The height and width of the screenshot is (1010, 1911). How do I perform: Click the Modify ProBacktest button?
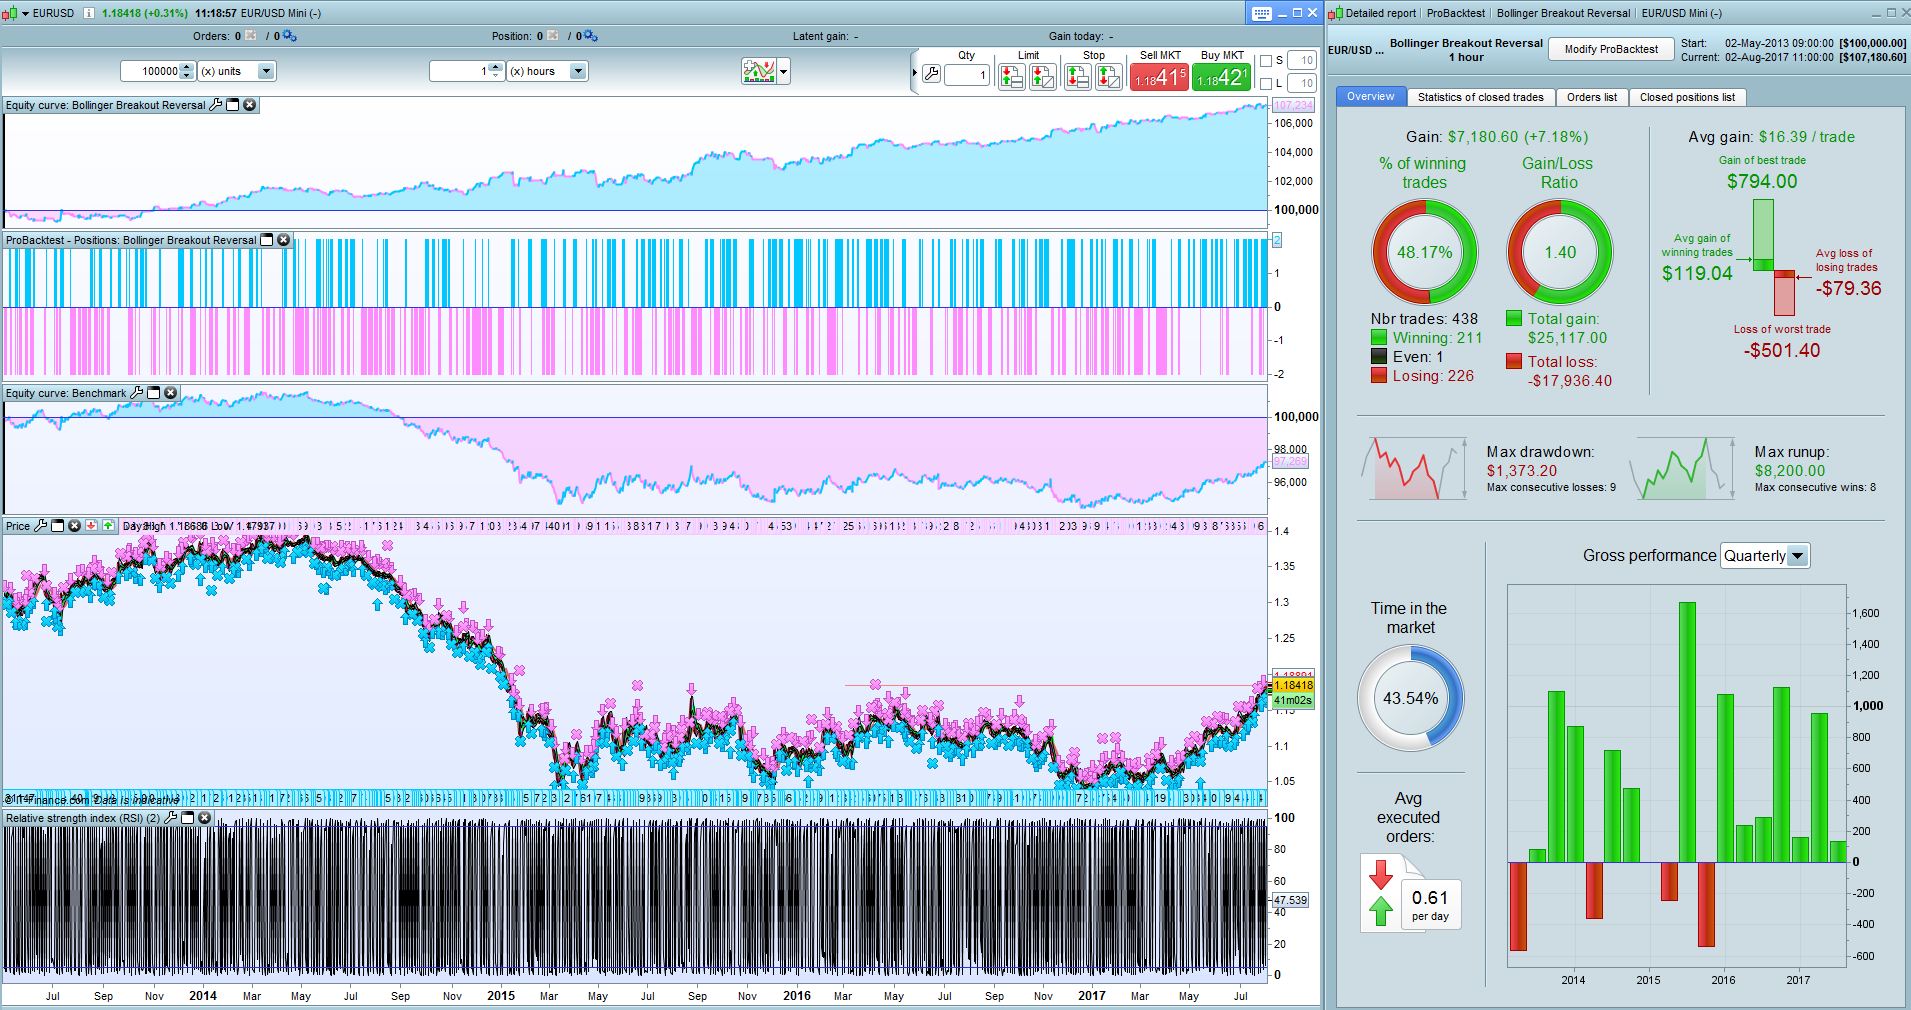coord(1610,49)
